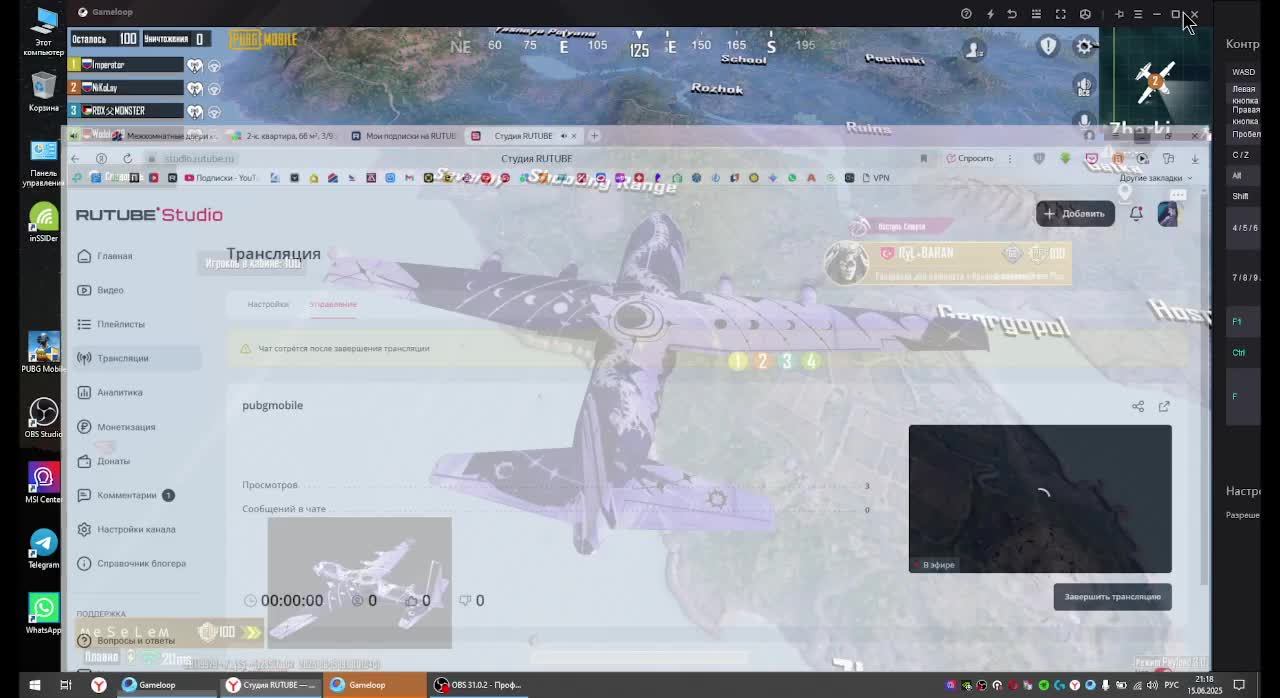The image size is (1280, 698).
Task: Open the Yandex browser taskbar icon
Action: [99, 685]
